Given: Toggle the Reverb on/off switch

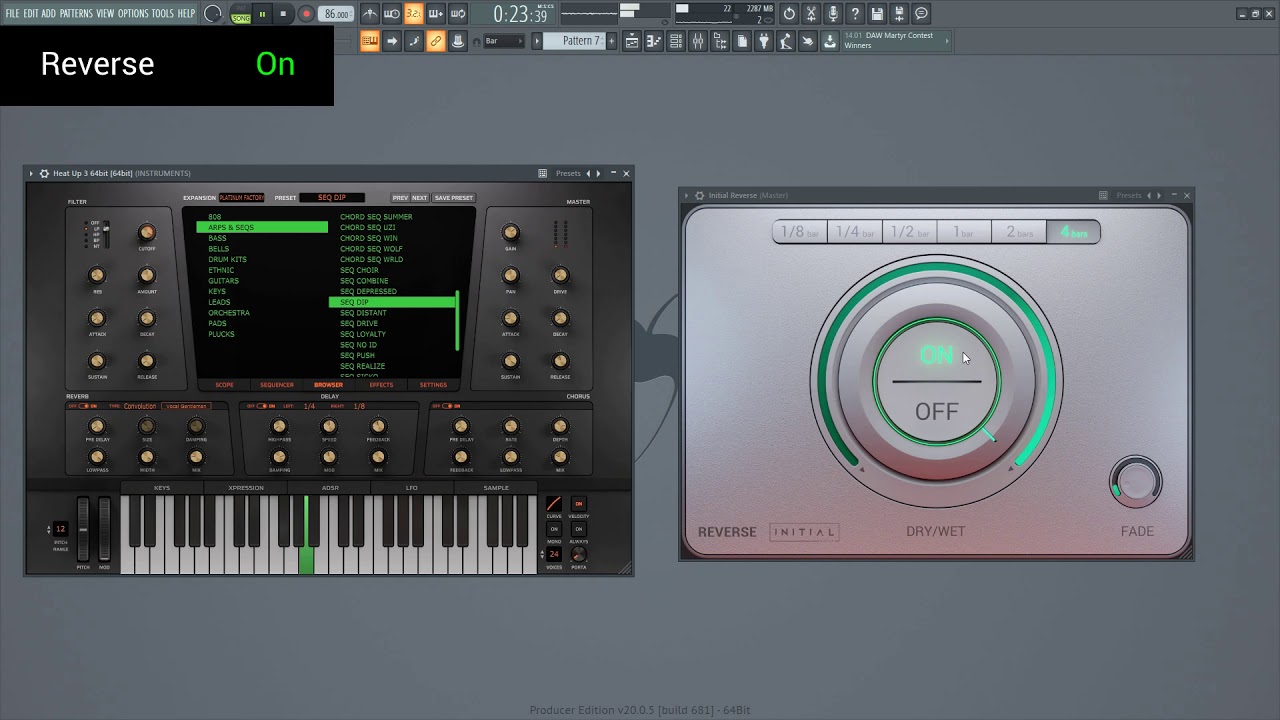Looking at the screenshot, I should [x=83, y=406].
